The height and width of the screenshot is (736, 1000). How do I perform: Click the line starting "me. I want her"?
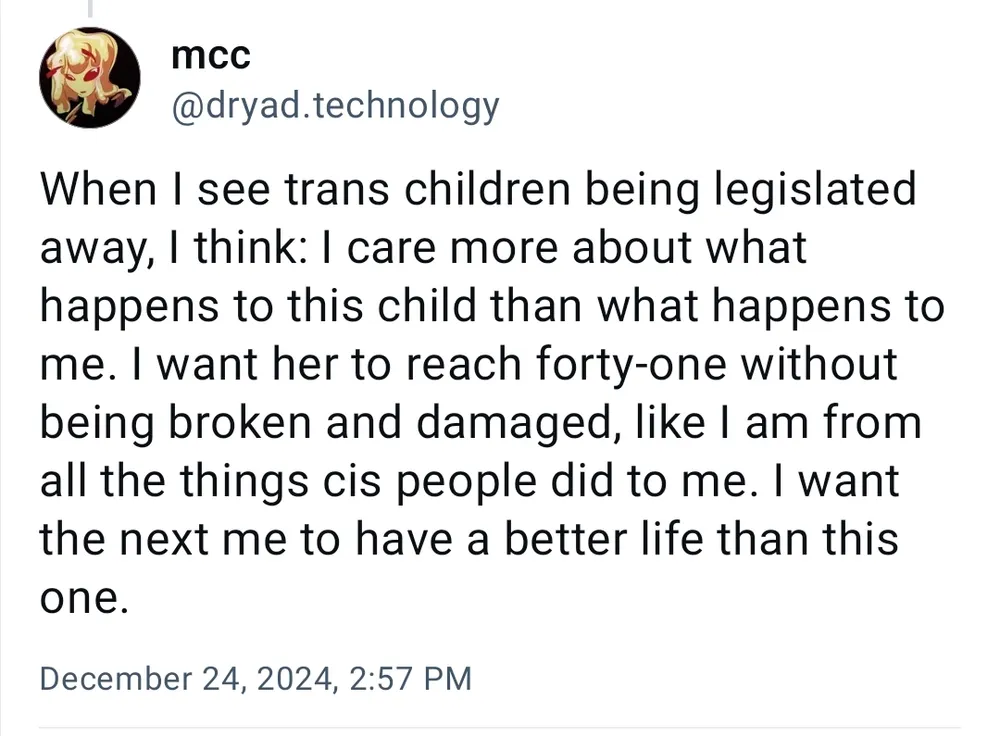point(468,365)
